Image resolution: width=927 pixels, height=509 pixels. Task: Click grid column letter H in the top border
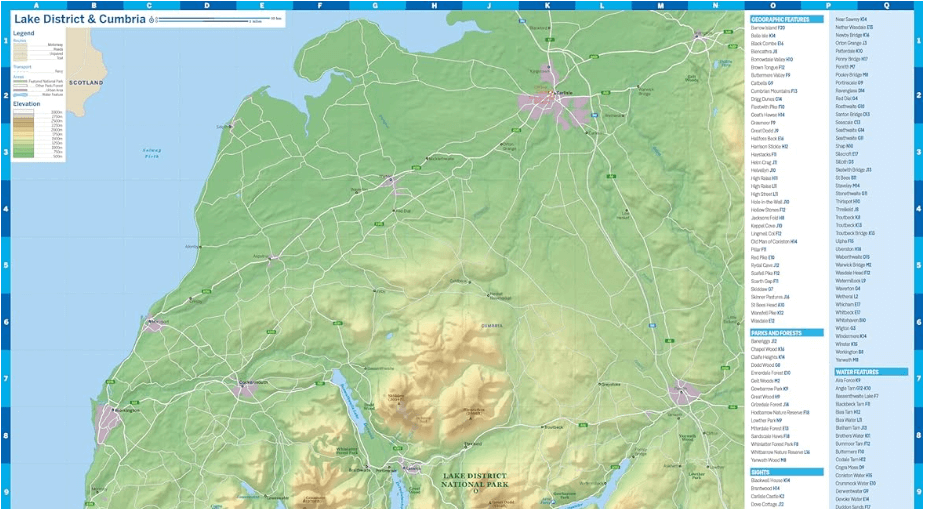tap(434, 5)
